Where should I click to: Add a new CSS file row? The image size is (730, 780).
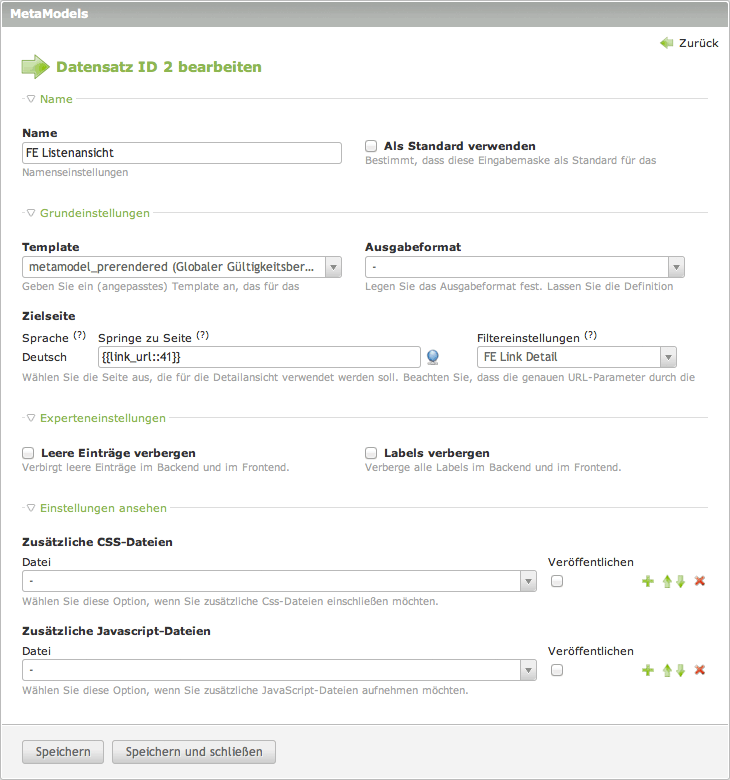click(x=647, y=581)
